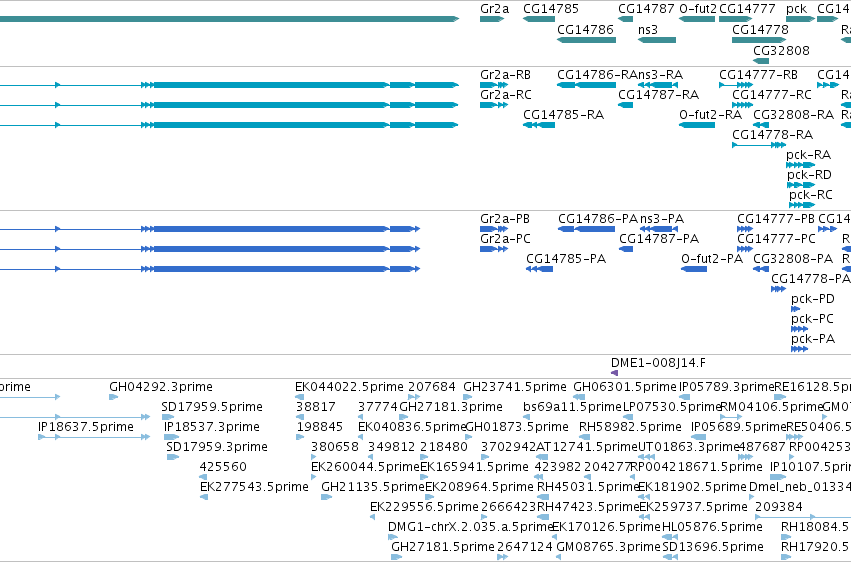Viewport: 851px width, 562px height.
Task: Click the IP05789.3prime EST feature
Action: coord(684,397)
